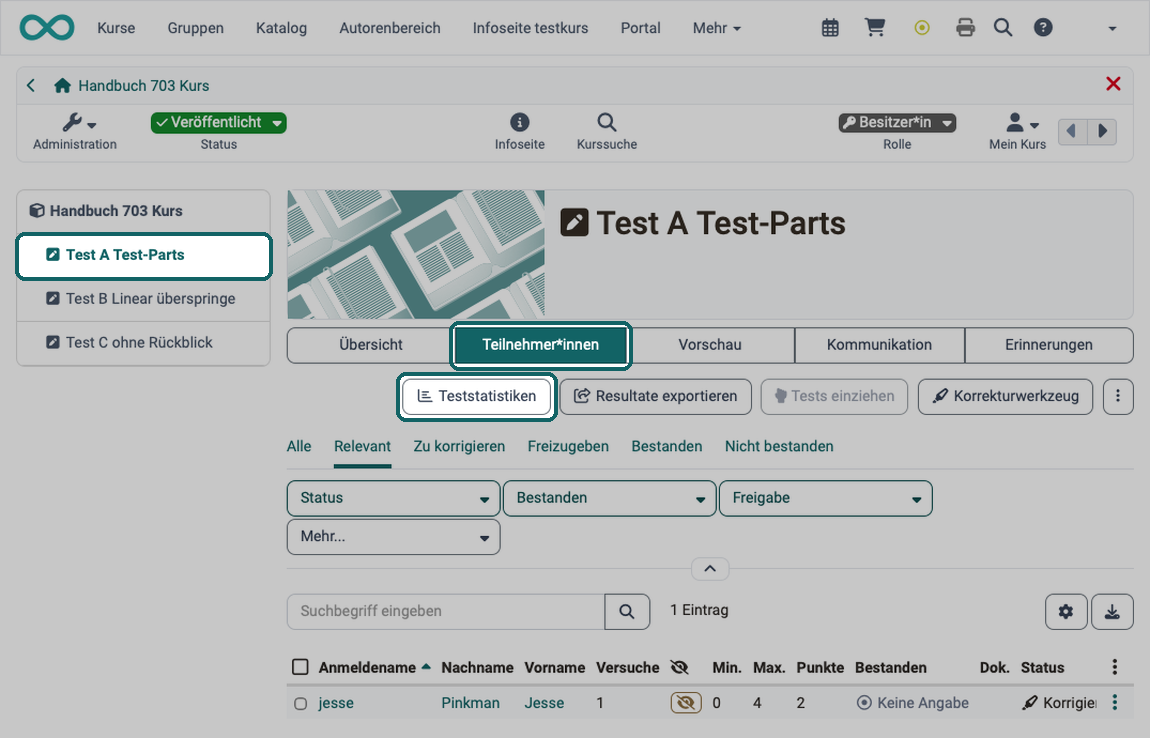Tick the select-all checkbox in table header
The height and width of the screenshot is (738, 1150).
point(300,667)
